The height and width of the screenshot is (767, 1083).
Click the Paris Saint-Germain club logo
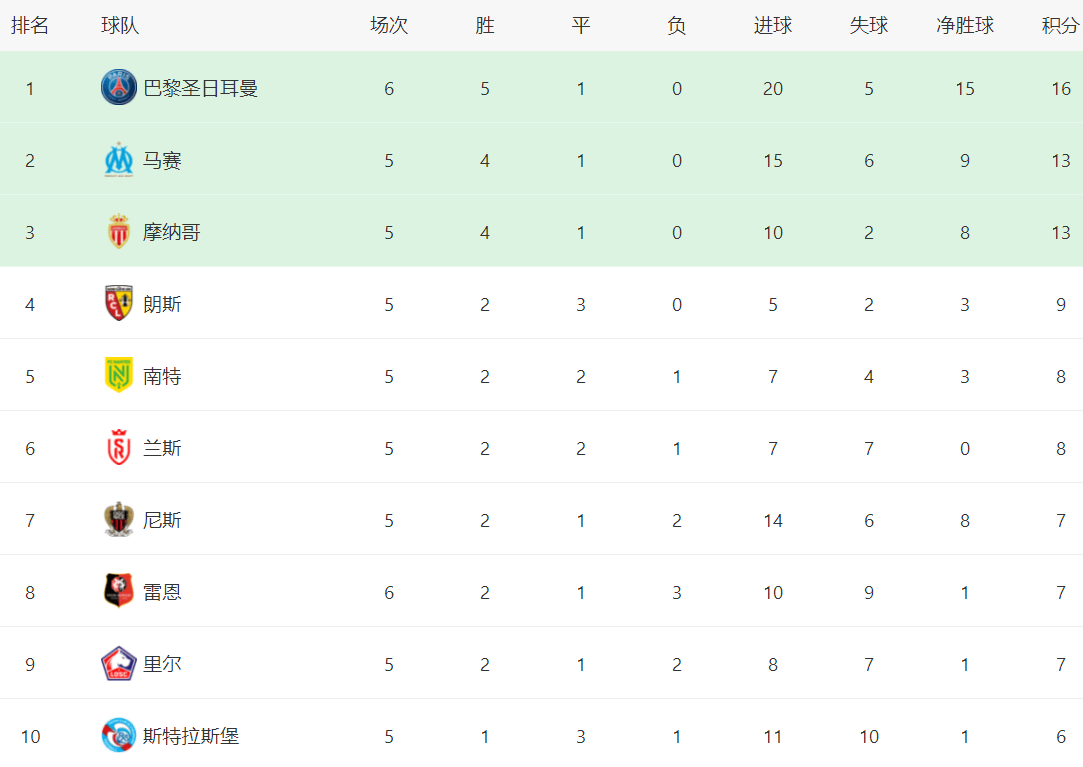tap(119, 88)
